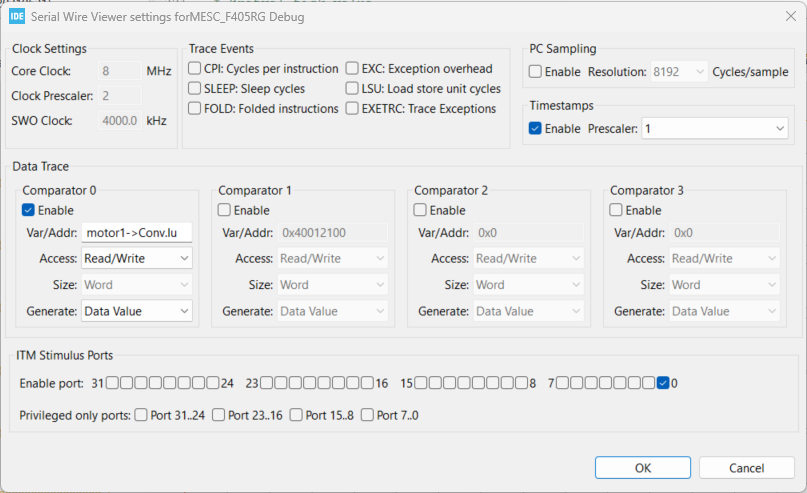Image resolution: width=807 pixels, height=493 pixels.
Task: Enable CPI: Cycles per instruction trace event
Action: tap(195, 68)
